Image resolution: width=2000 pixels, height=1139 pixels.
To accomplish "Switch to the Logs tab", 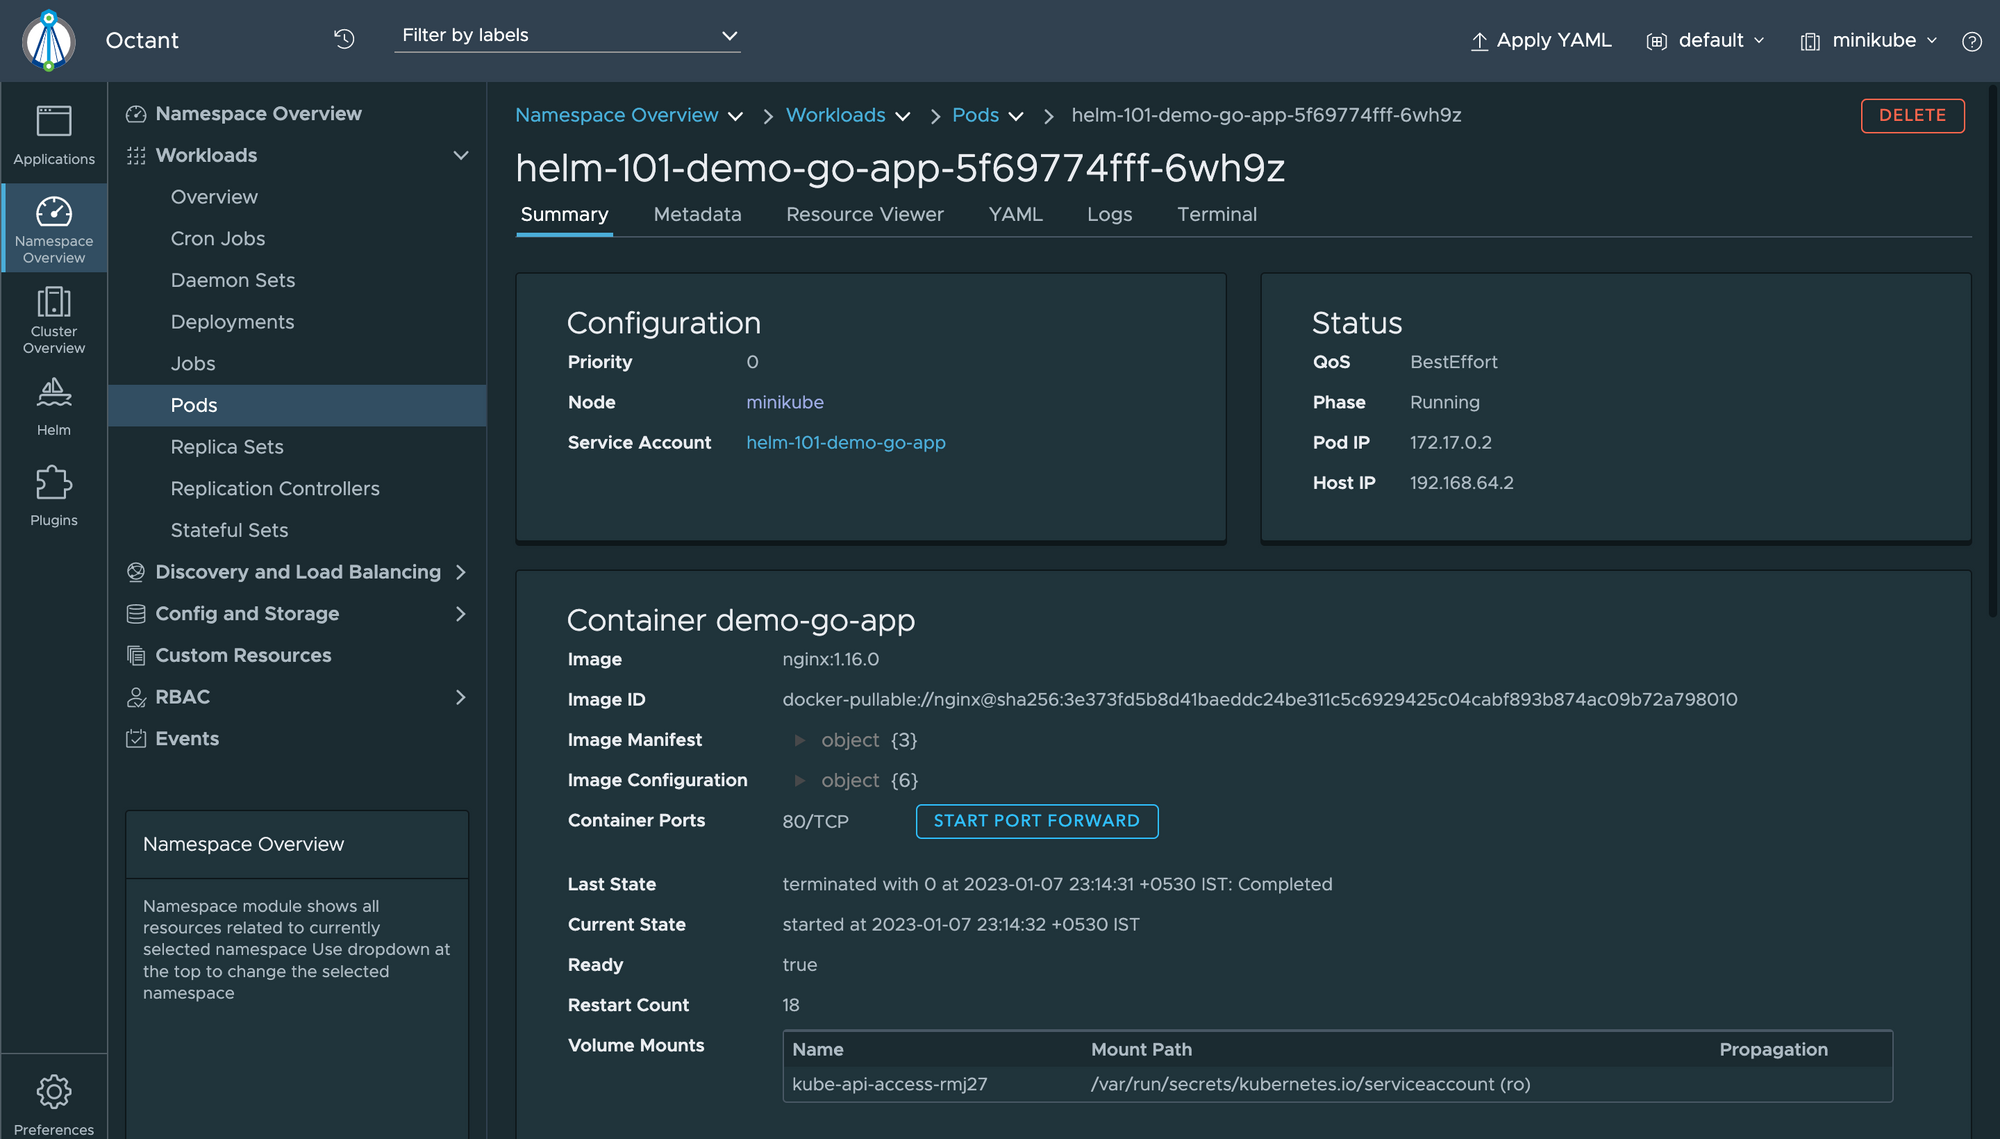I will click(1109, 215).
